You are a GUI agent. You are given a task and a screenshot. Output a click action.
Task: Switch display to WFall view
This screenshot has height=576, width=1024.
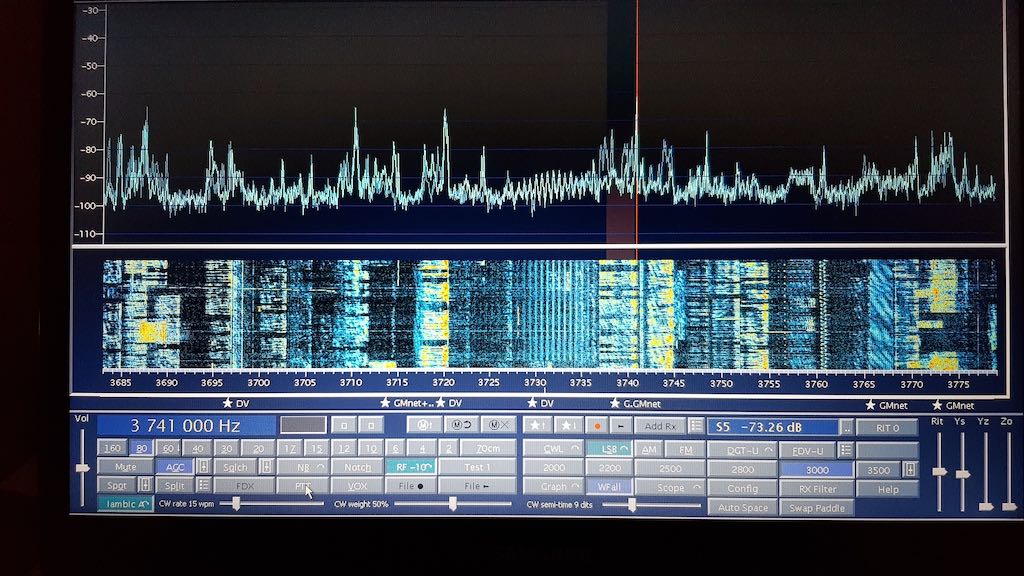609,487
